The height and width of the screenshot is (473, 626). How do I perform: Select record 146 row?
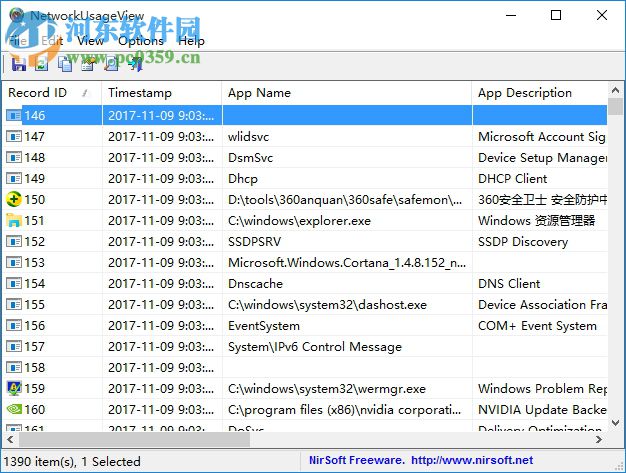305,116
